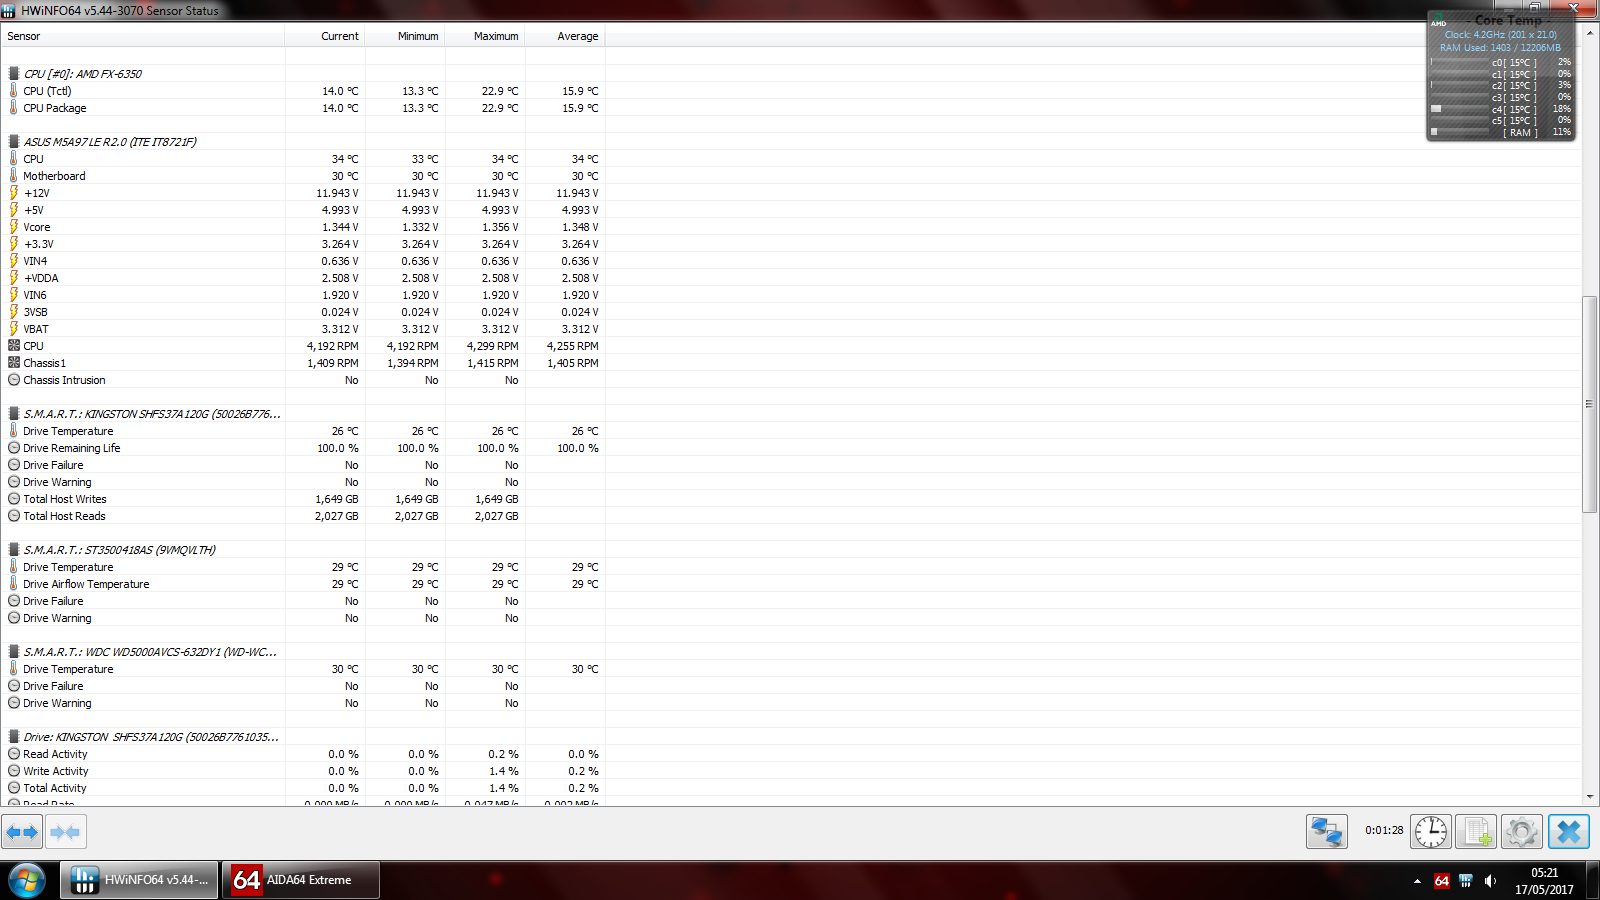The height and width of the screenshot is (900, 1600).
Task: Select Total Activity row
Action: coord(303,788)
